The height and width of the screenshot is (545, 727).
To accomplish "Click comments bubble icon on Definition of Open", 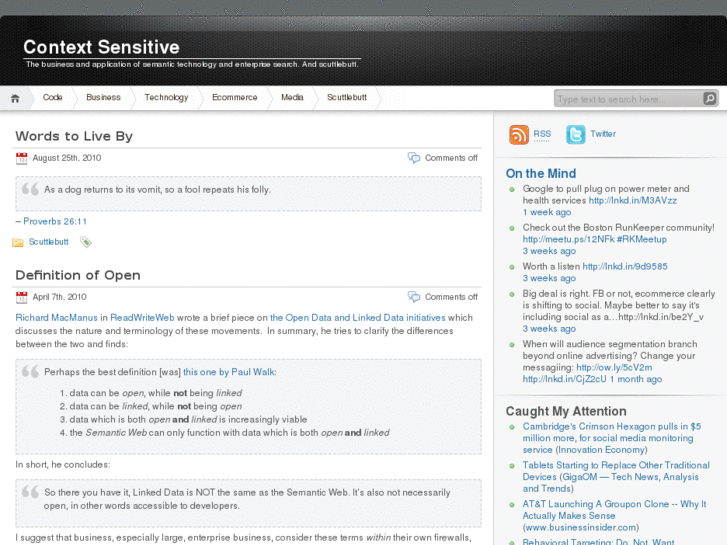I will point(414,297).
